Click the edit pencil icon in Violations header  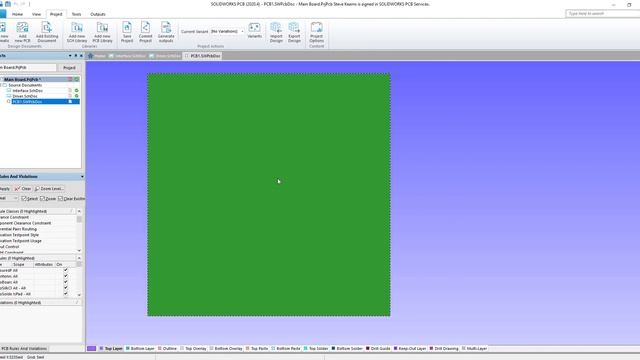pos(77,302)
